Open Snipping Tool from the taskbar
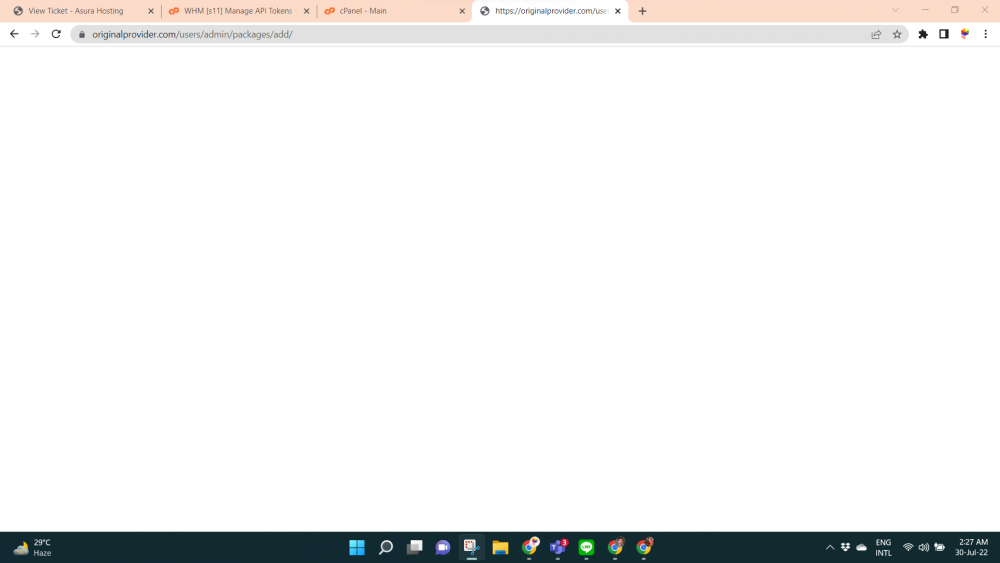The width and height of the screenshot is (1000, 563). coord(472,547)
